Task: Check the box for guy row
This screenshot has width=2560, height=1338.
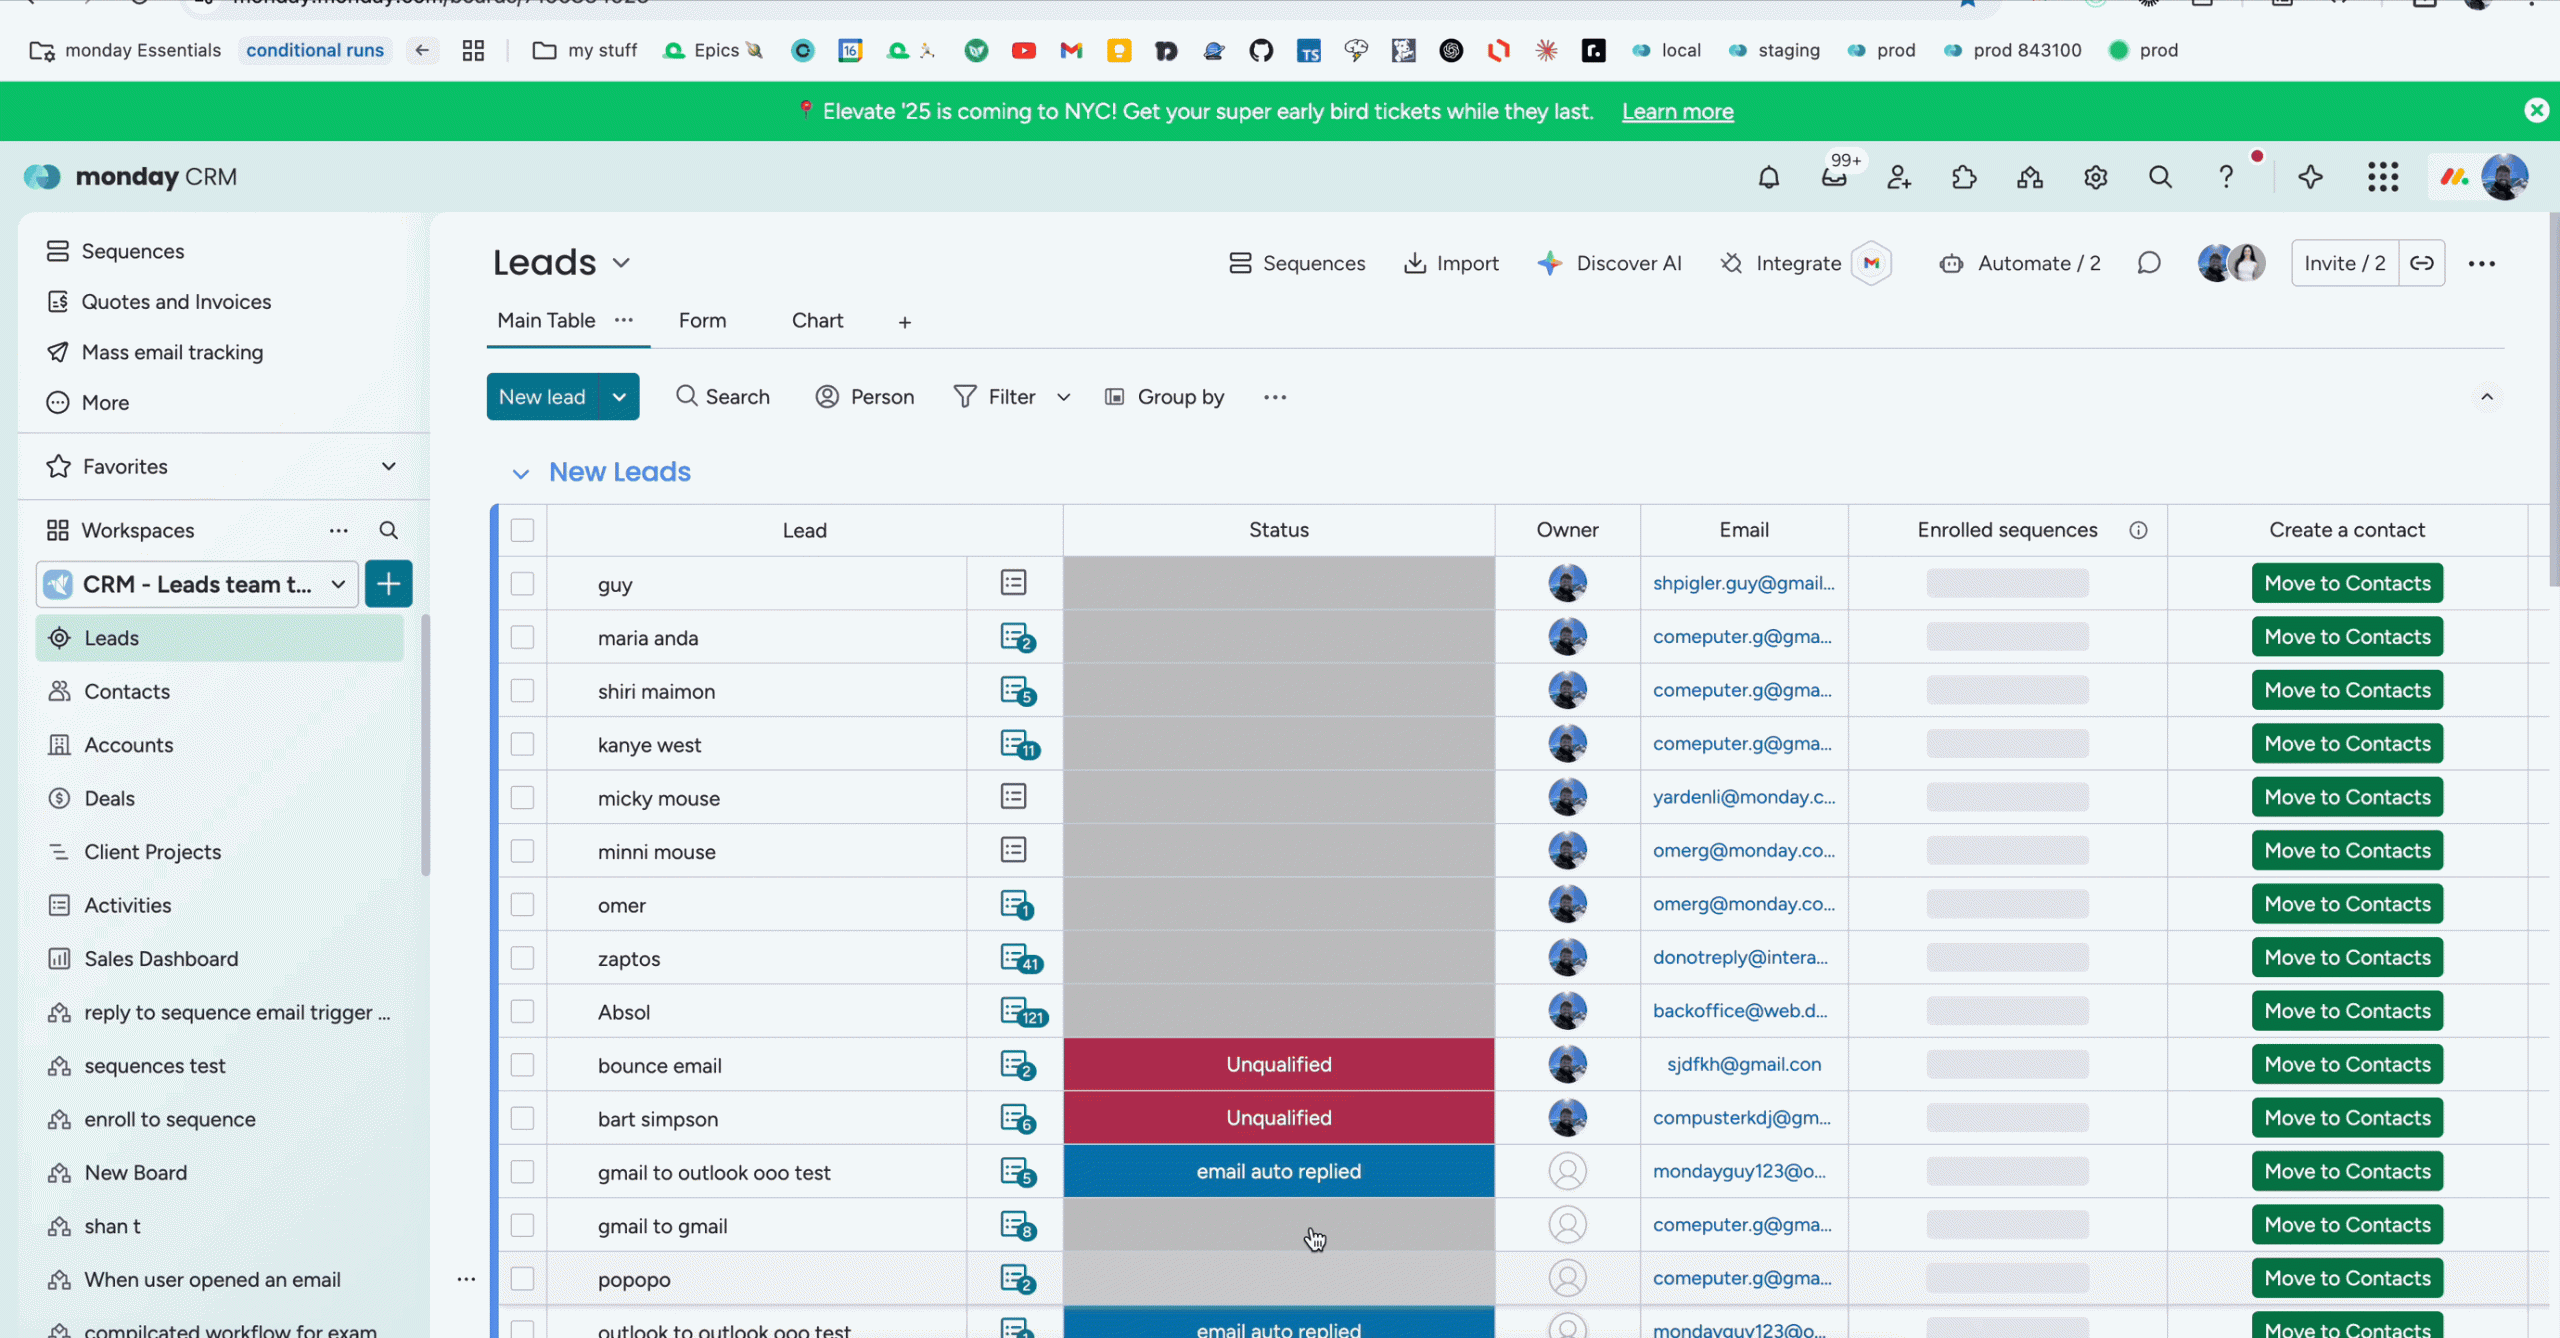Action: click(522, 584)
